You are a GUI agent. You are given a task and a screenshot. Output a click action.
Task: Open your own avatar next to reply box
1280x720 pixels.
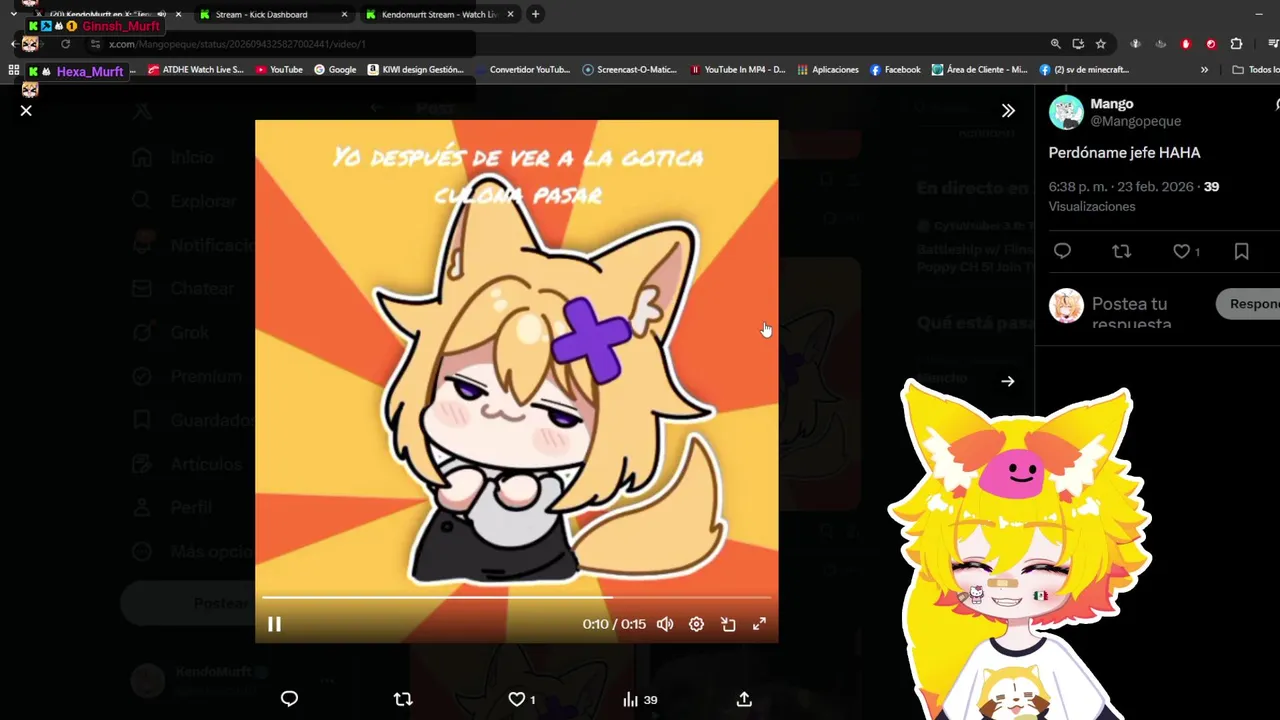point(1066,306)
